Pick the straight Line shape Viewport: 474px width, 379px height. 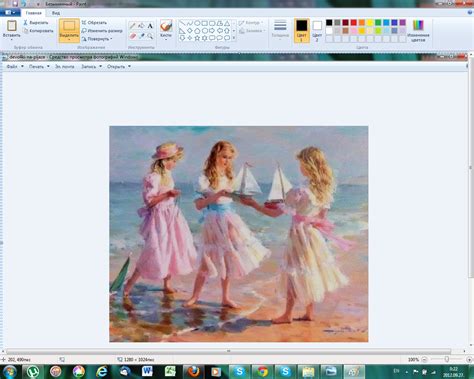point(182,23)
